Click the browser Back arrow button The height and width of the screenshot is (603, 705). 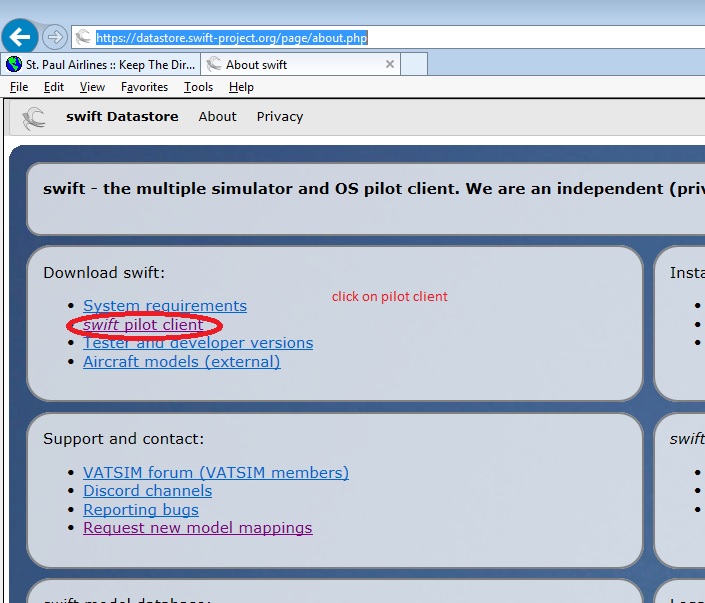point(20,36)
